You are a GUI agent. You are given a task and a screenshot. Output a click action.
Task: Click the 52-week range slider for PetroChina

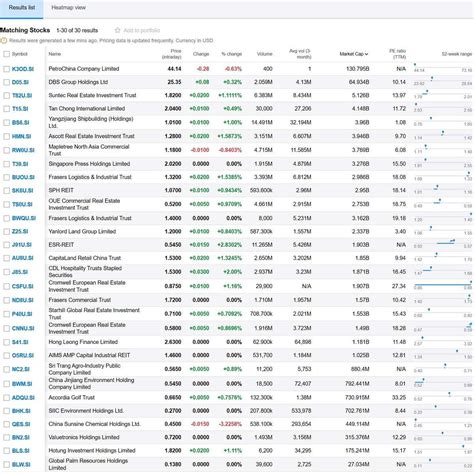[443, 68]
